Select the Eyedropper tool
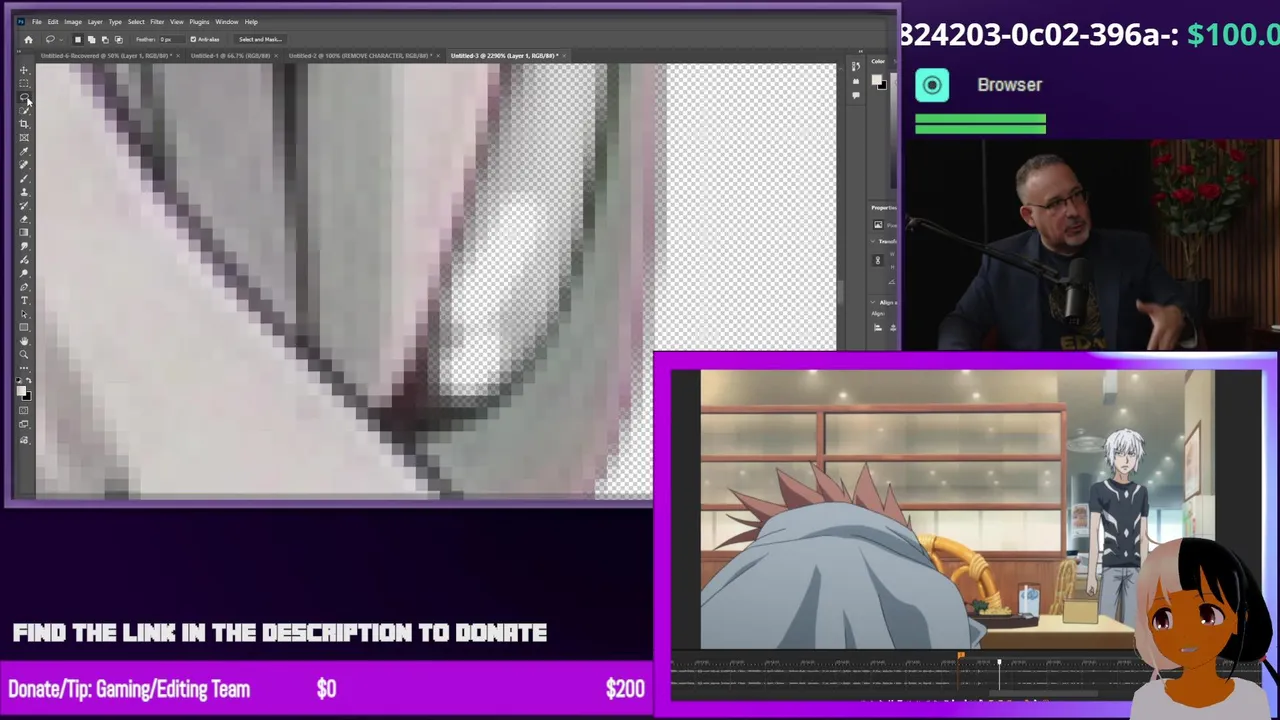The image size is (1280, 720). click(24, 153)
